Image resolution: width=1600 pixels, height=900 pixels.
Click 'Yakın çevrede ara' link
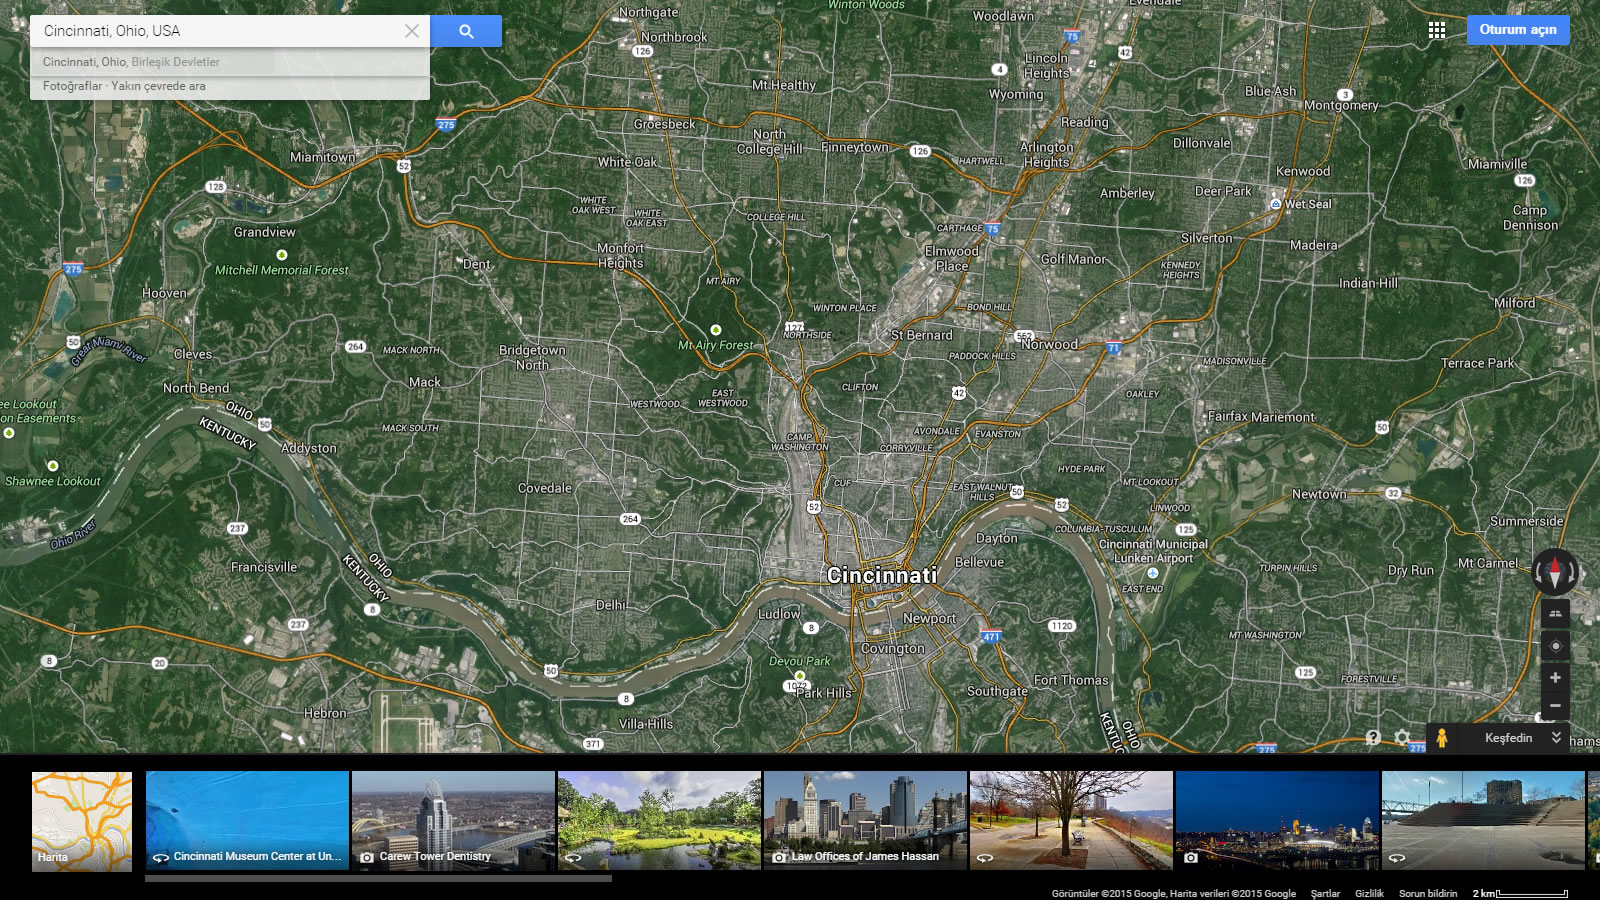click(x=158, y=86)
